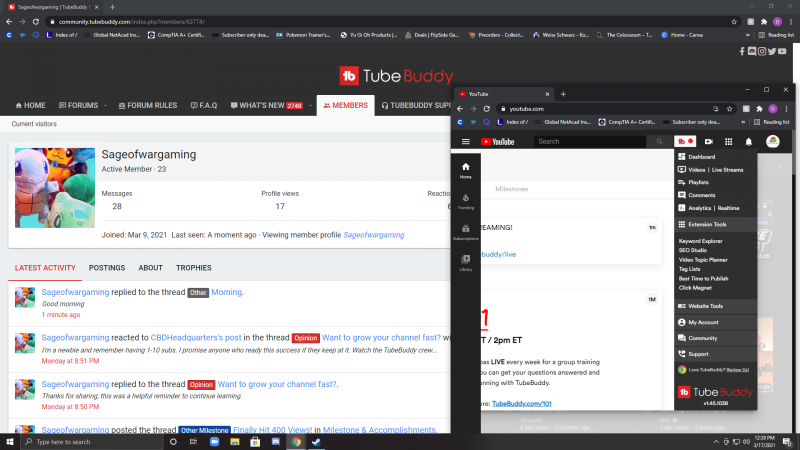
Task: Click the Sageofwargaming profile avatar image
Action: (55, 188)
